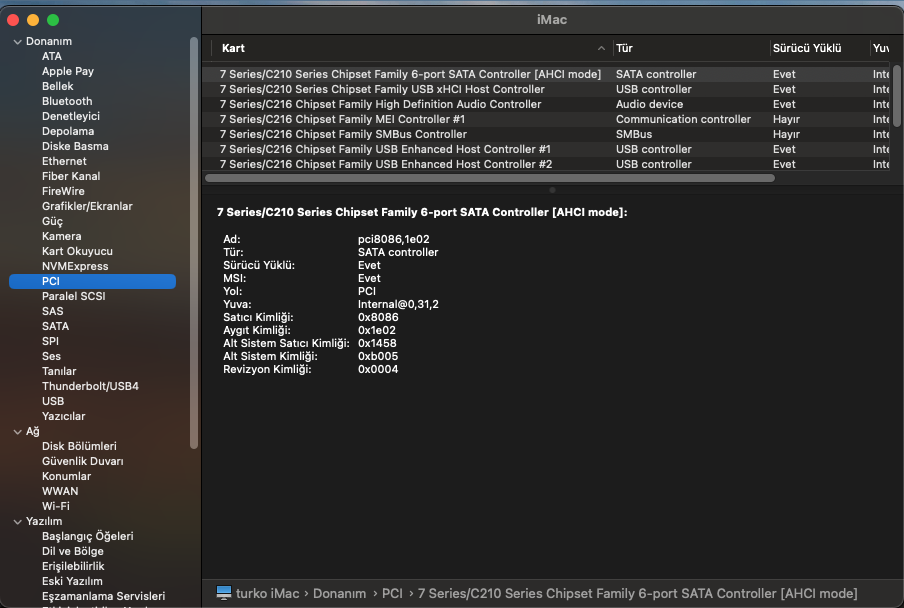Select High Definition Audio Controller row

[380, 104]
